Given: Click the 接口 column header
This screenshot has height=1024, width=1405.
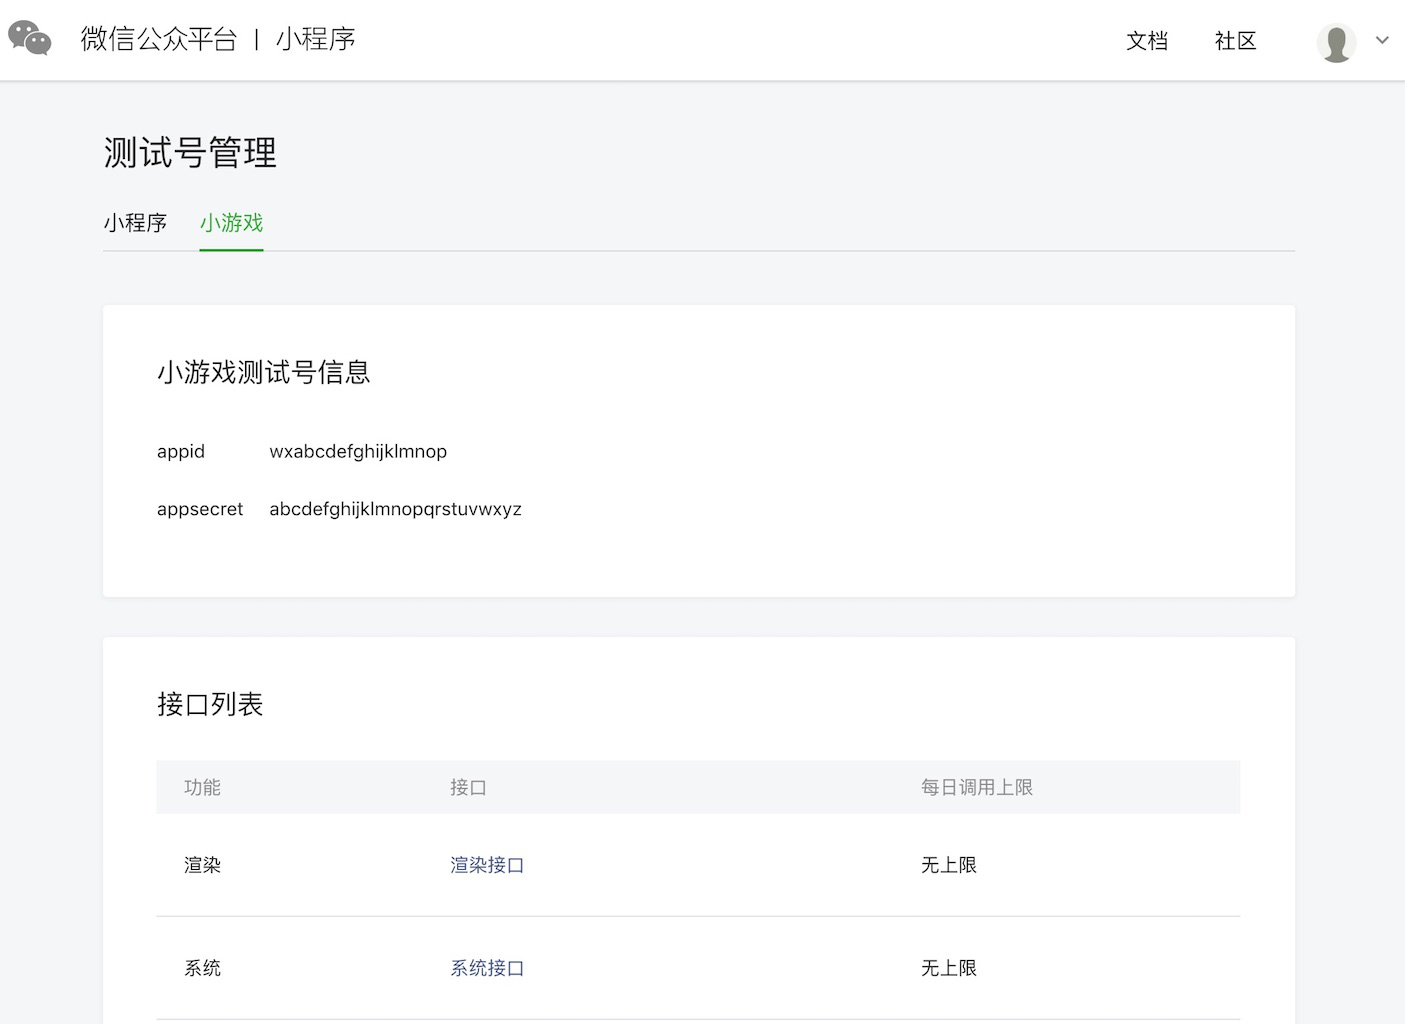Looking at the screenshot, I should click(468, 787).
